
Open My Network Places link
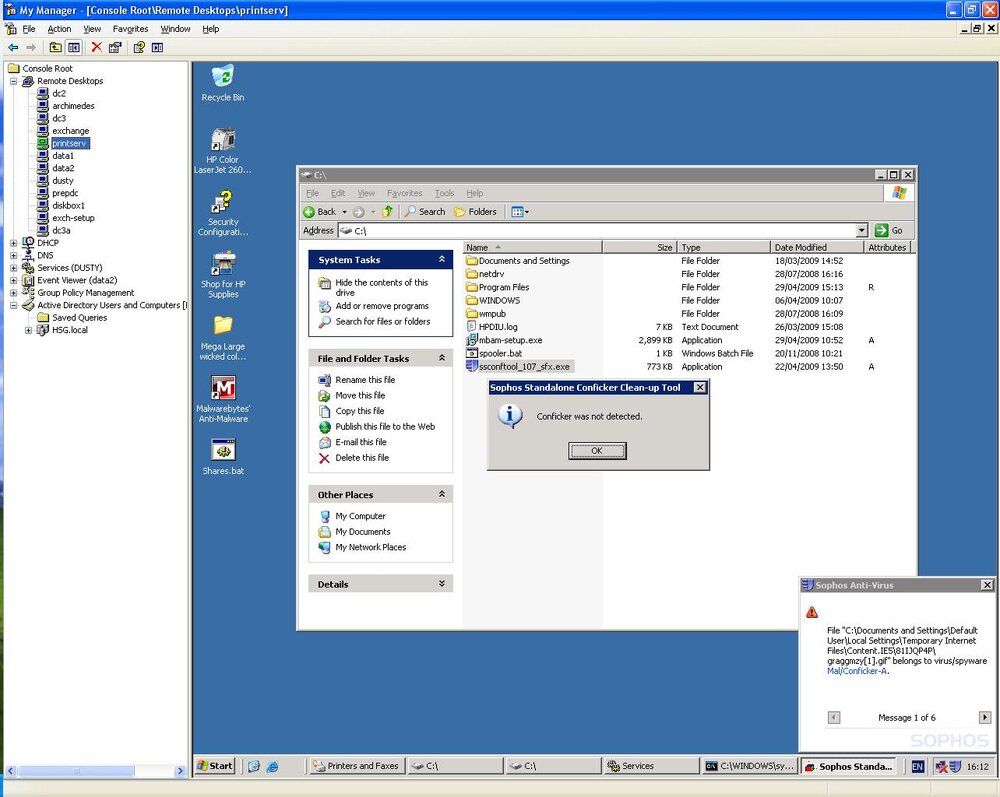371,547
